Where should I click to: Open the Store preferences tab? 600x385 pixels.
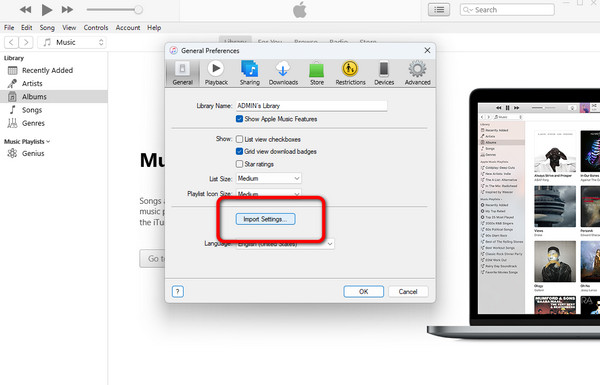[317, 73]
